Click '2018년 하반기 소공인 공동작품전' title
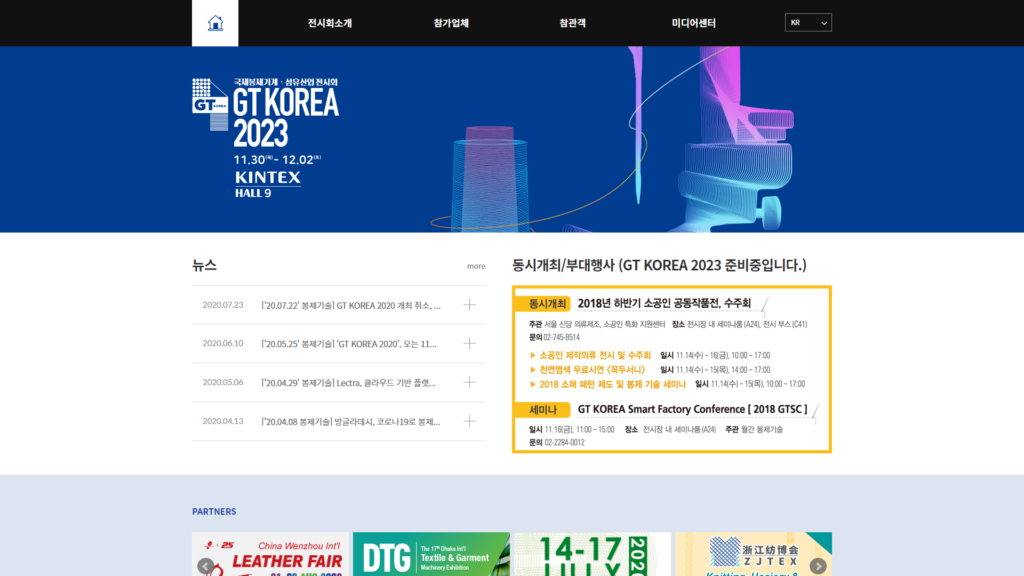The height and width of the screenshot is (576, 1024). point(664,303)
